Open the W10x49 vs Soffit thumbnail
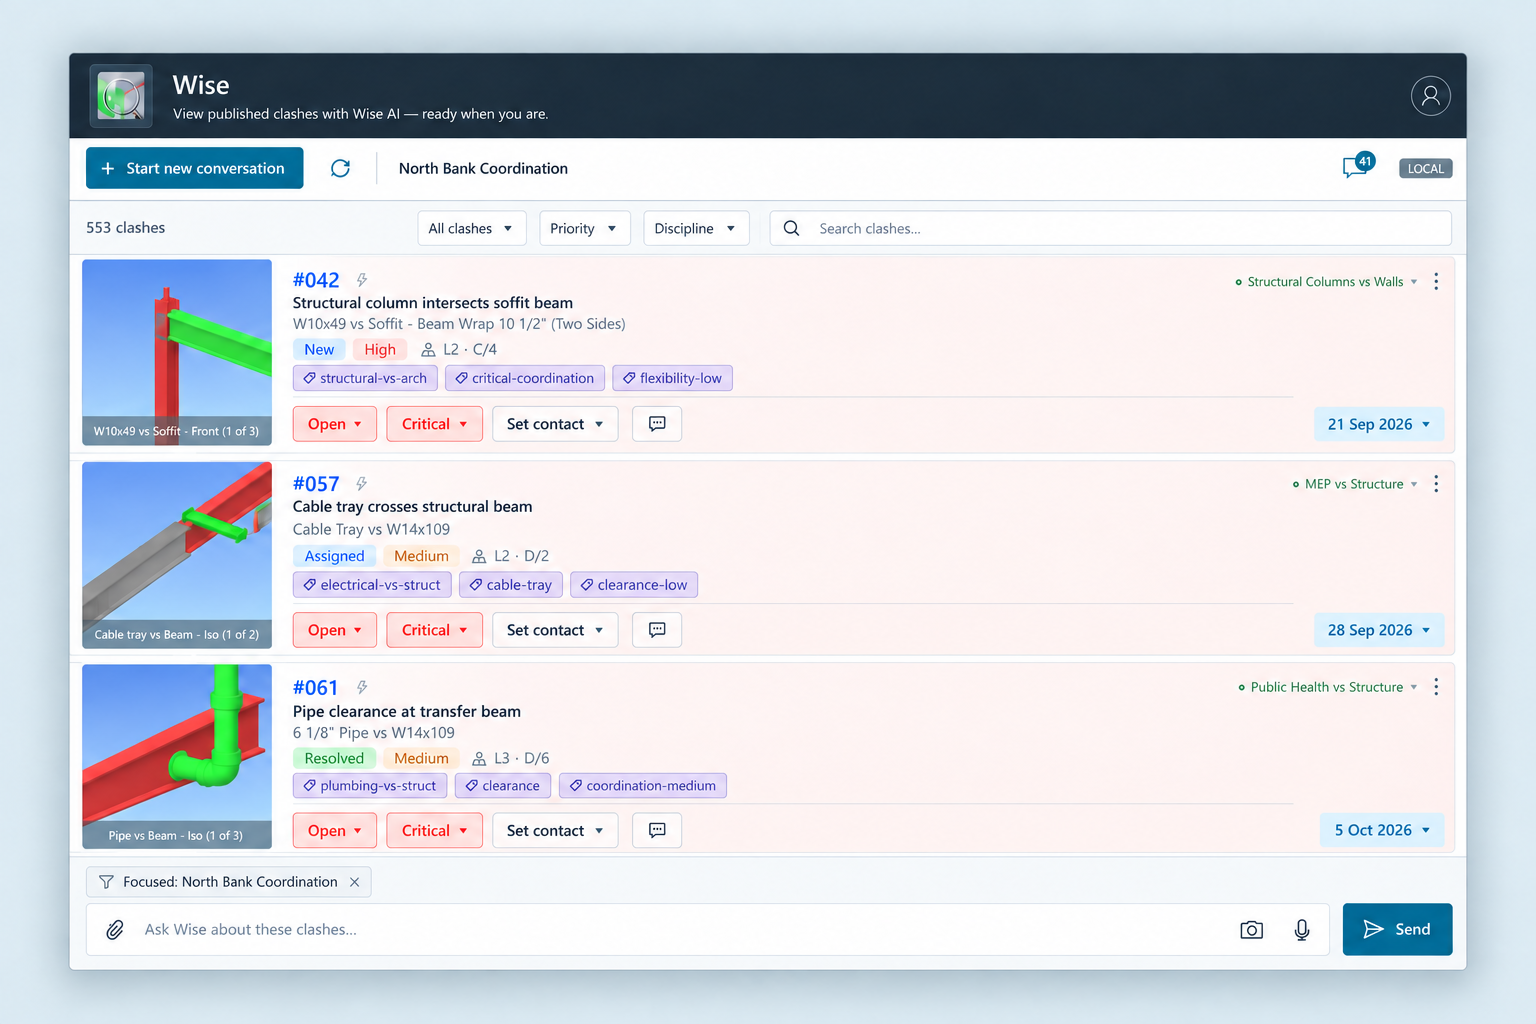 click(177, 352)
